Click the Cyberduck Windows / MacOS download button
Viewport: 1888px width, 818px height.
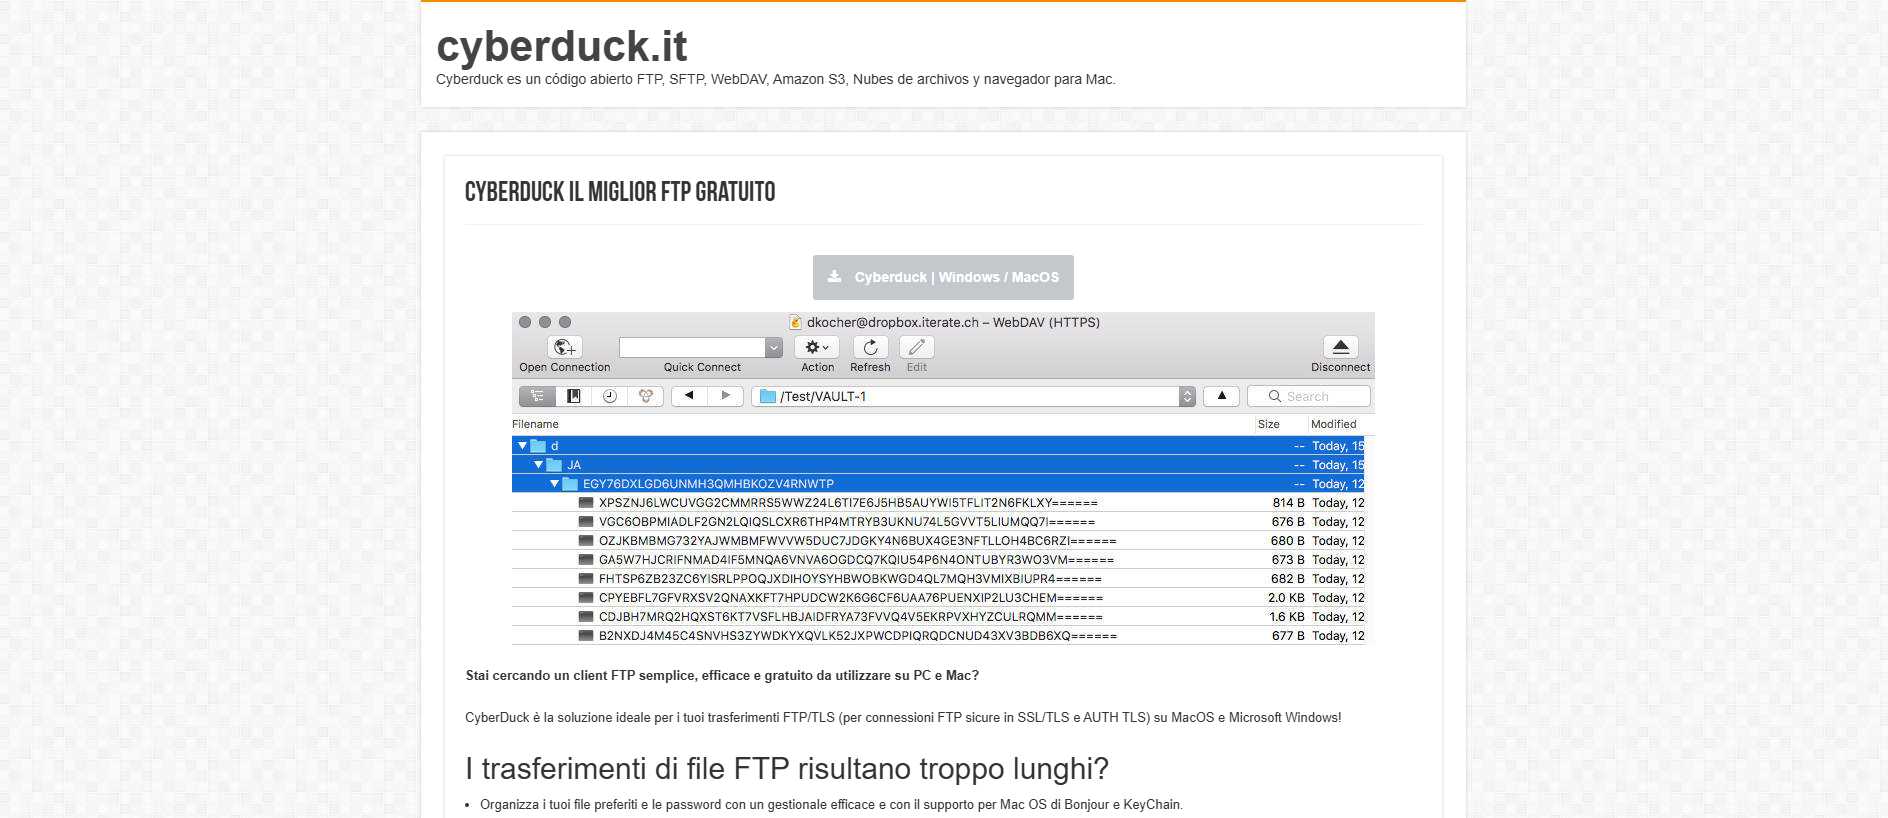pyautogui.click(x=943, y=277)
